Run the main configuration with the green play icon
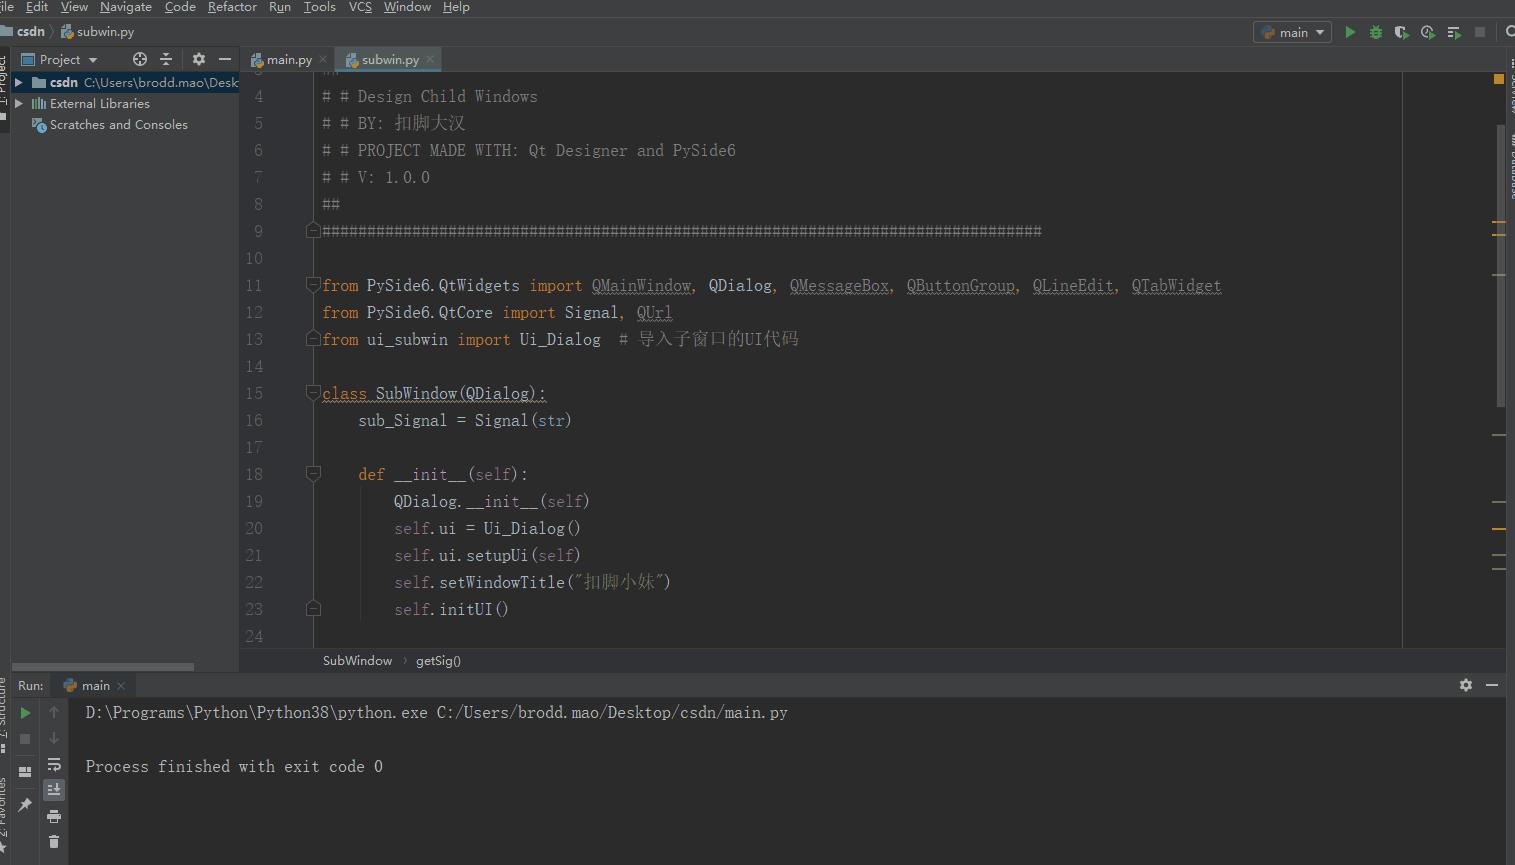The height and width of the screenshot is (865, 1515). (1350, 31)
